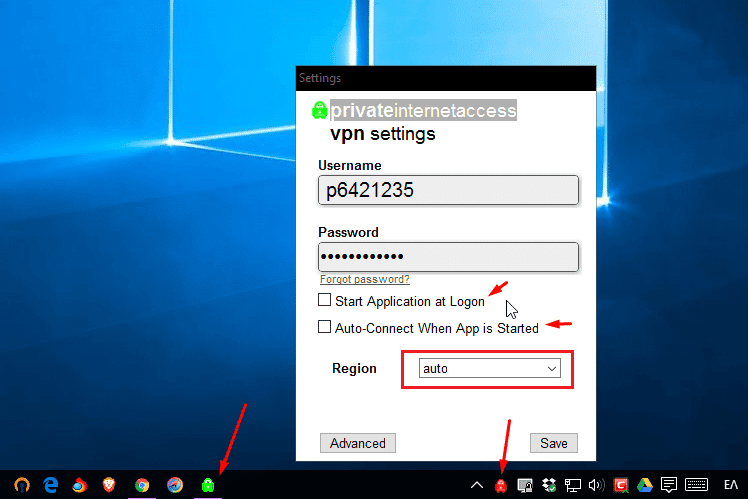Open the Google Drive tray icon
748x499 pixels.
pyautogui.click(x=645, y=486)
